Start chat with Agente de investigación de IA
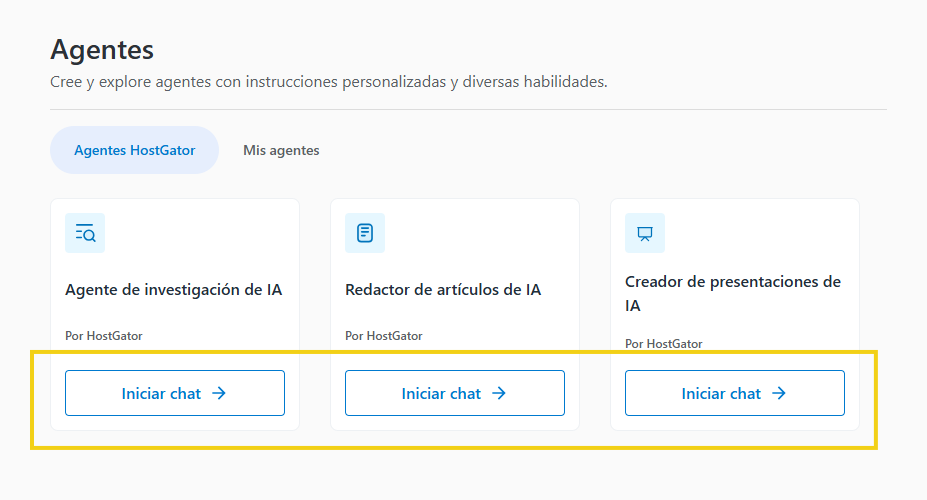 175,393
